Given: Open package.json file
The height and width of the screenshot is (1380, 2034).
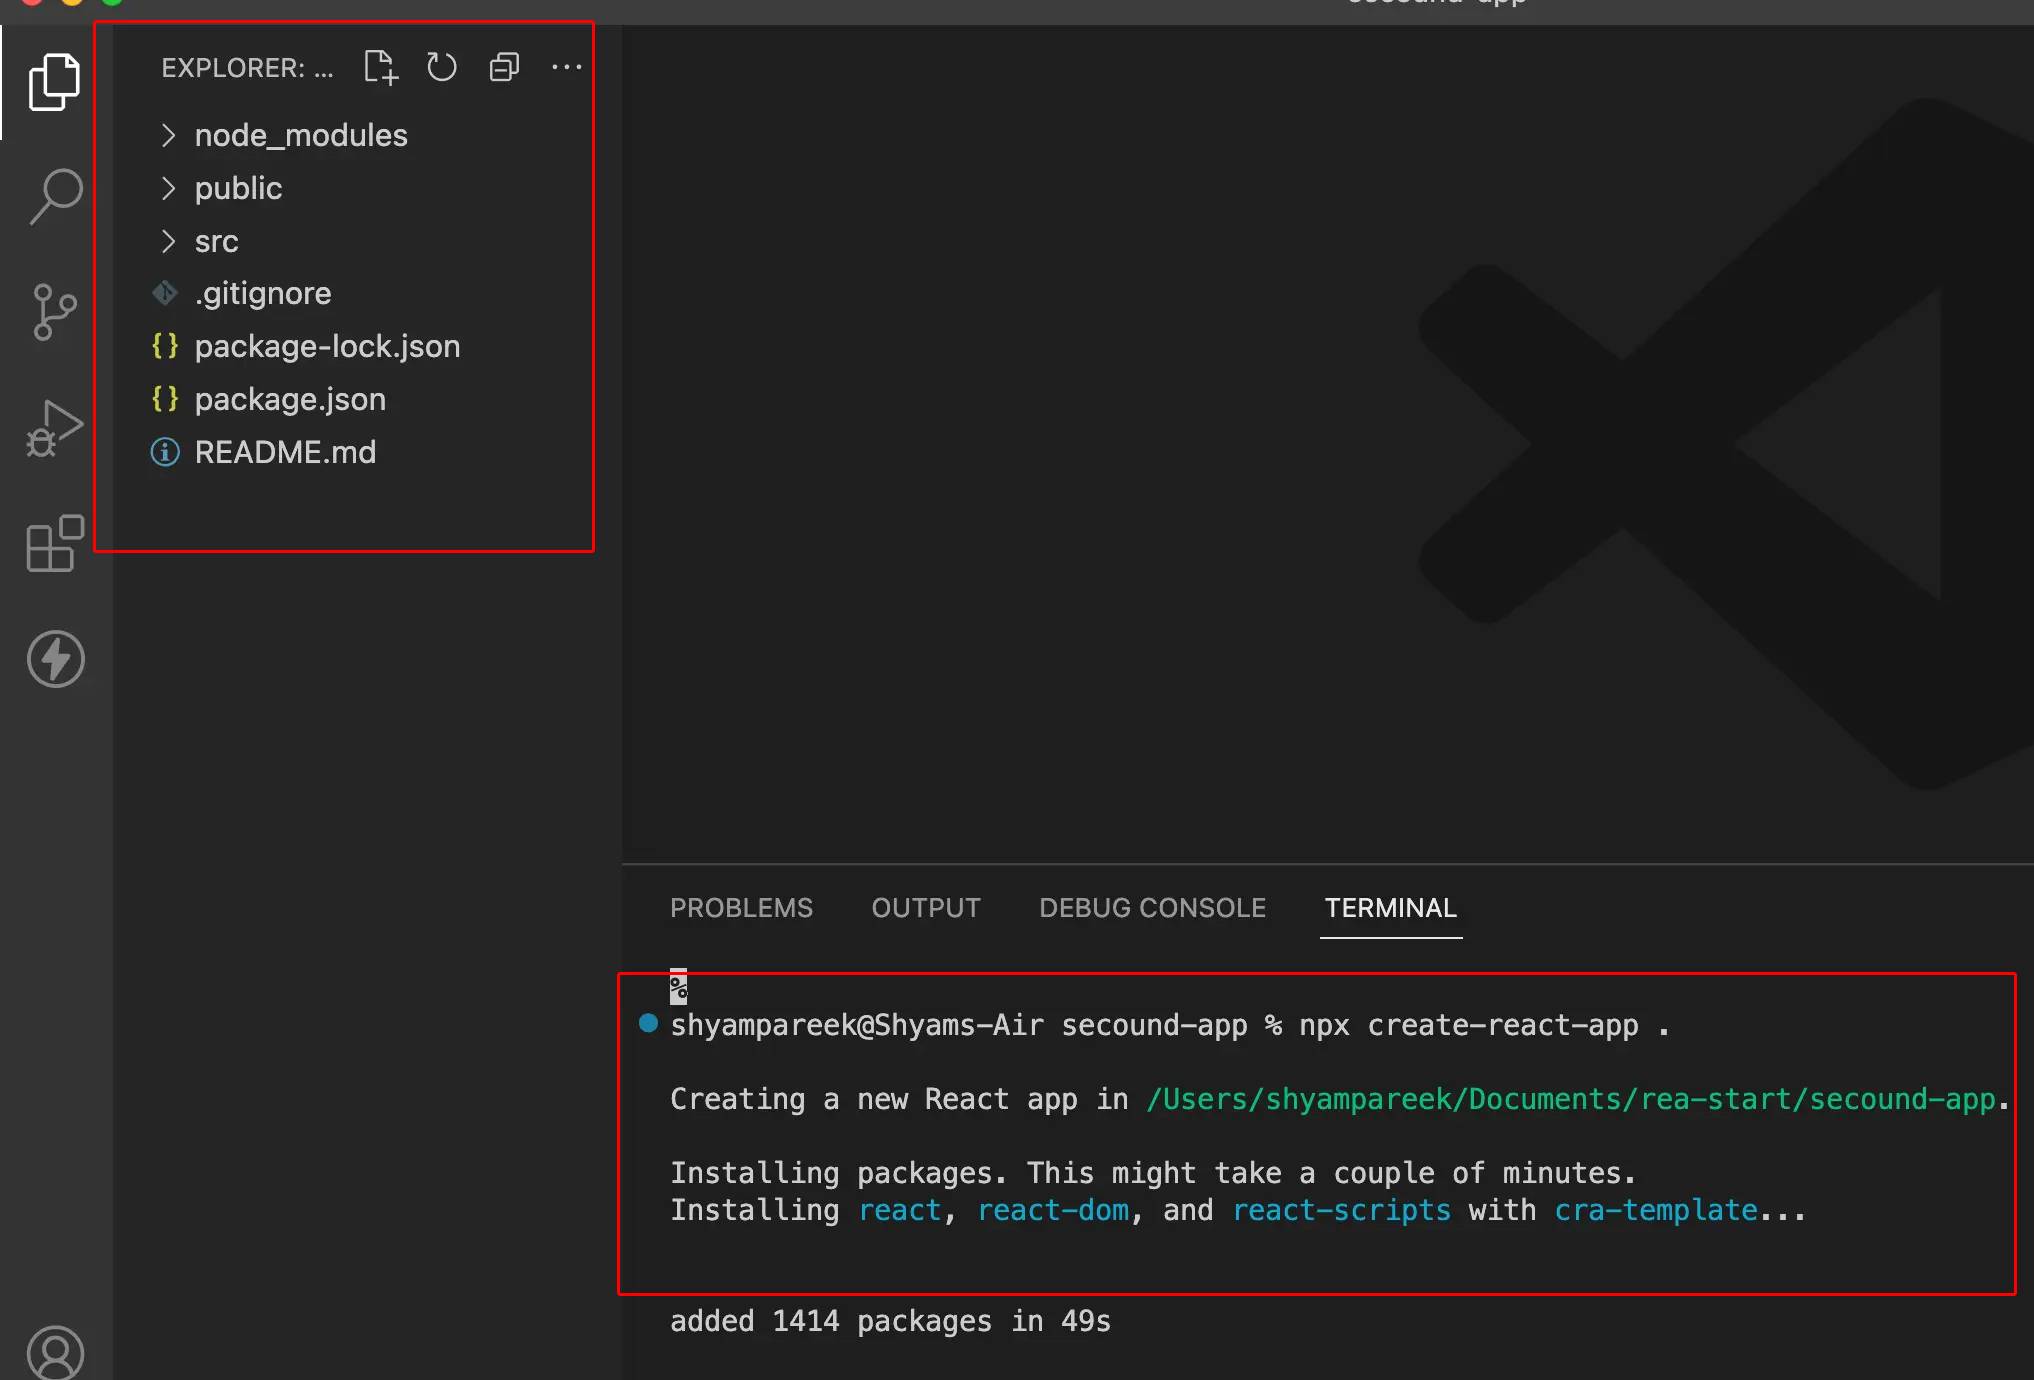Looking at the screenshot, I should pyautogui.click(x=289, y=399).
